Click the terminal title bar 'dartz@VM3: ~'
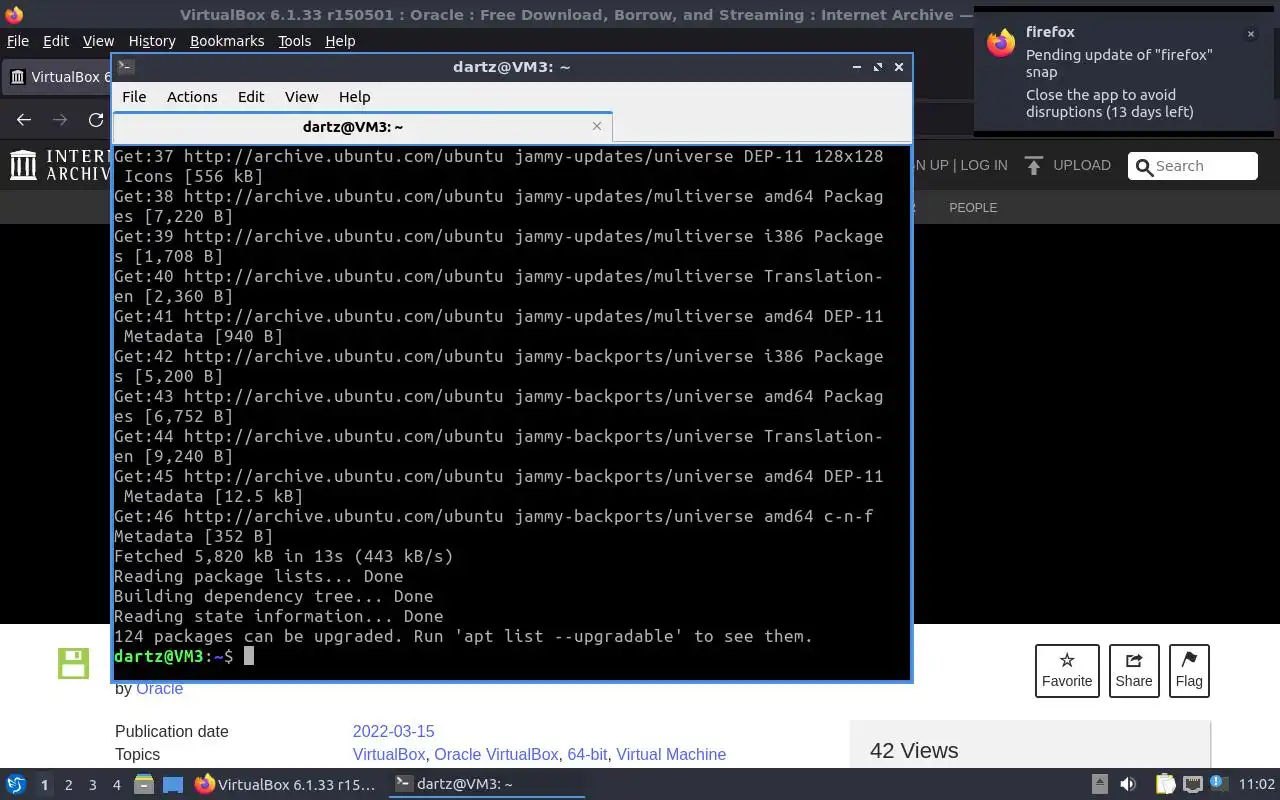 tap(511, 67)
